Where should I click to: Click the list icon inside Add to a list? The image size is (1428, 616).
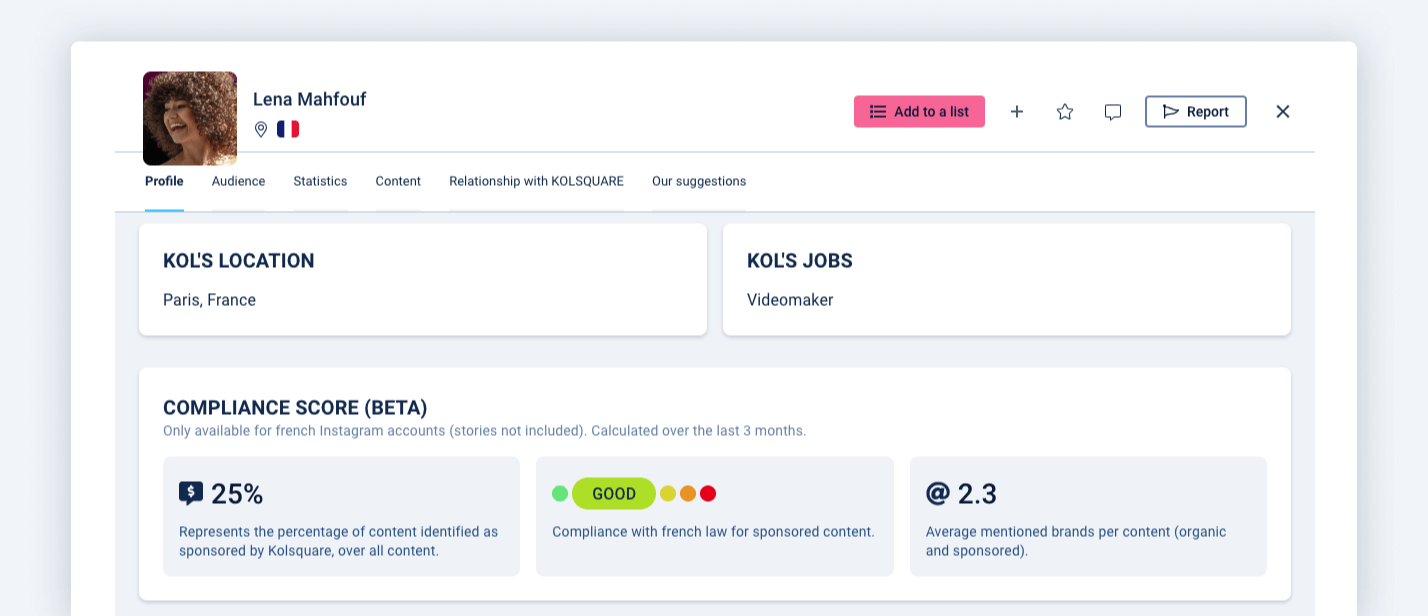[878, 111]
